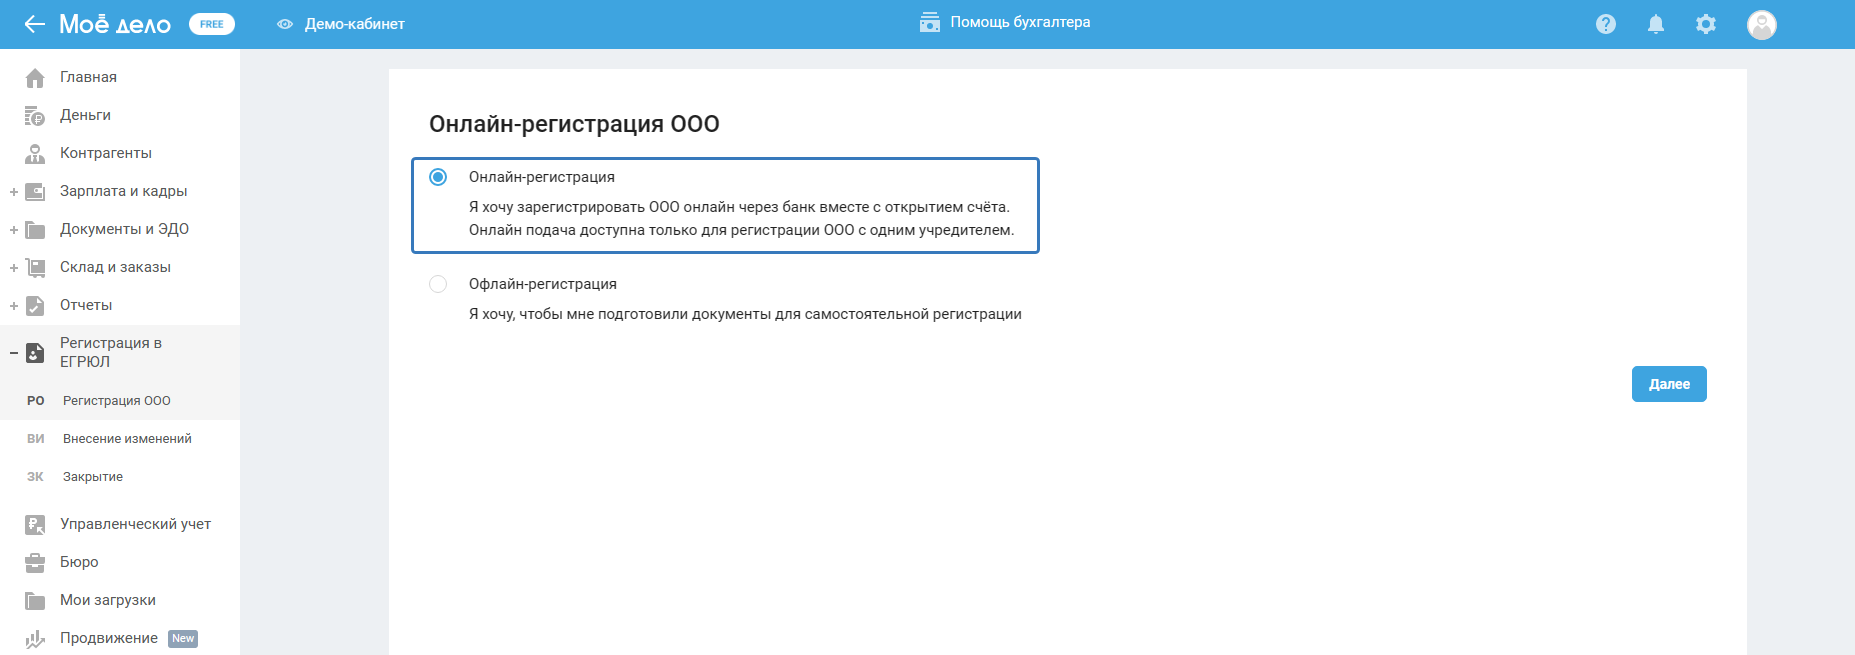Image resolution: width=1855 pixels, height=655 pixels.
Task: Click the Управленческий учет ruble icon
Action: coord(35,524)
